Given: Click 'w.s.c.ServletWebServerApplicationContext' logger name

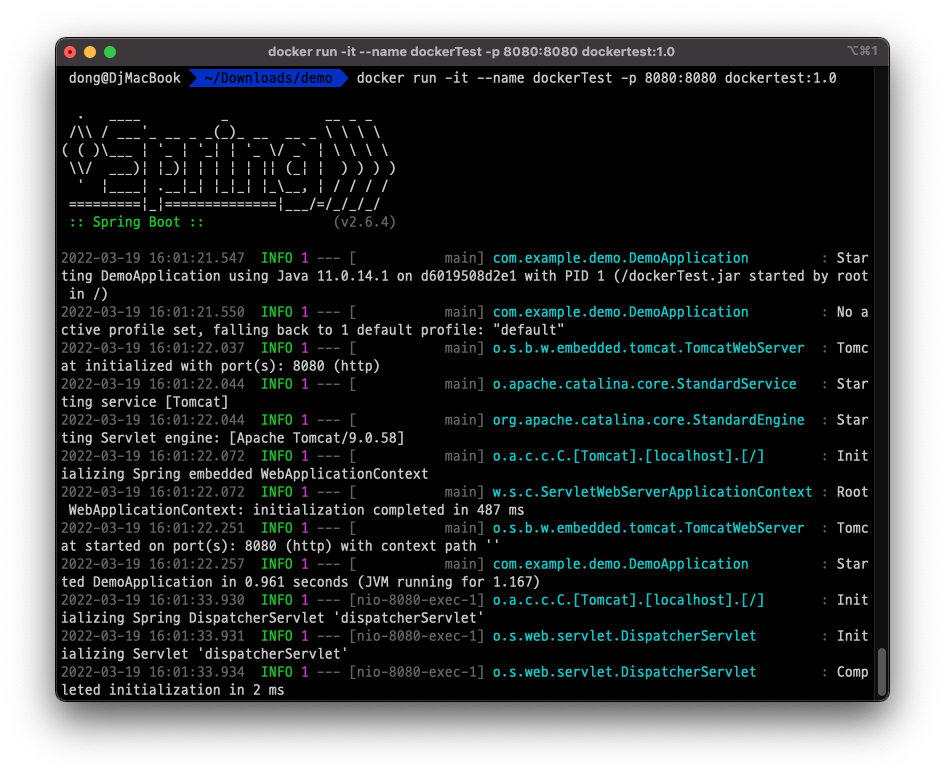Looking at the screenshot, I should [x=652, y=492].
